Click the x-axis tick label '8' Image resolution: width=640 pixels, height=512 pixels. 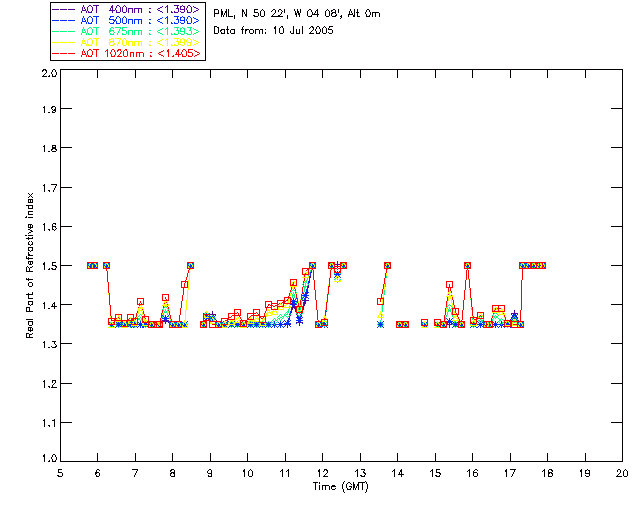coord(173,473)
